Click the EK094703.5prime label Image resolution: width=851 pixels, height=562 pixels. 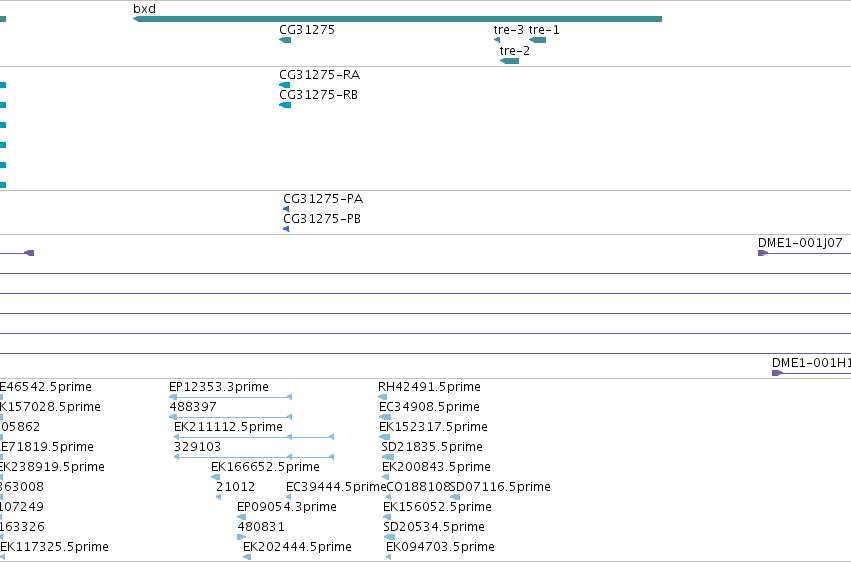point(440,547)
